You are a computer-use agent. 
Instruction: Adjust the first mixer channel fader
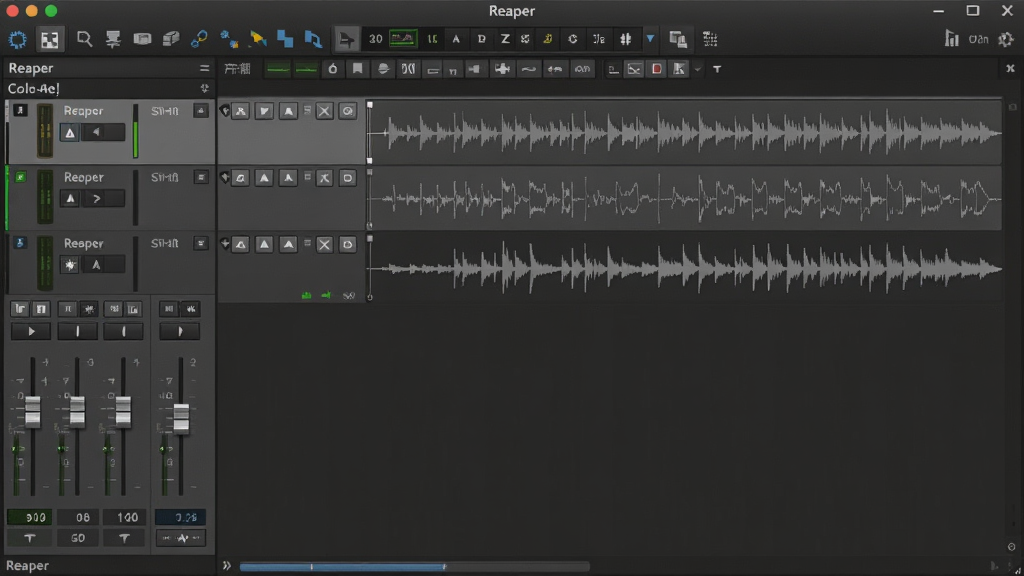click(33, 411)
